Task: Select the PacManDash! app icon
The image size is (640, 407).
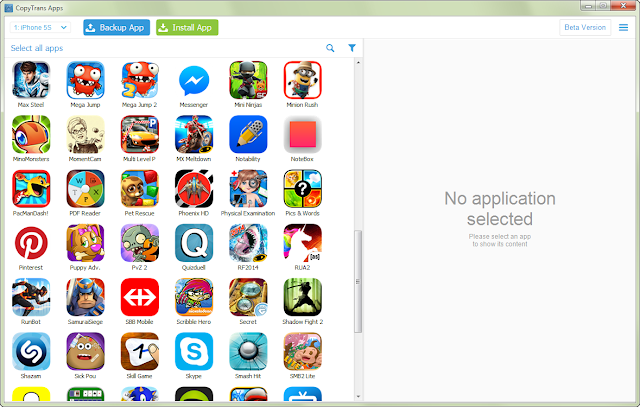Action: tap(31, 189)
